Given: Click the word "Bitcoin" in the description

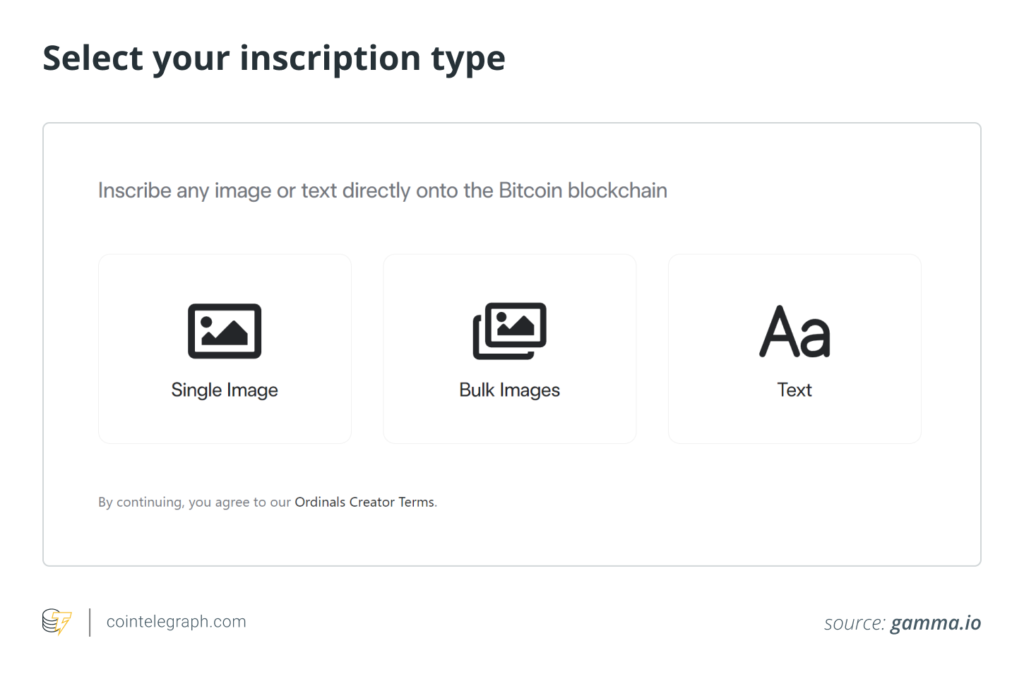Looking at the screenshot, I should click(530, 190).
